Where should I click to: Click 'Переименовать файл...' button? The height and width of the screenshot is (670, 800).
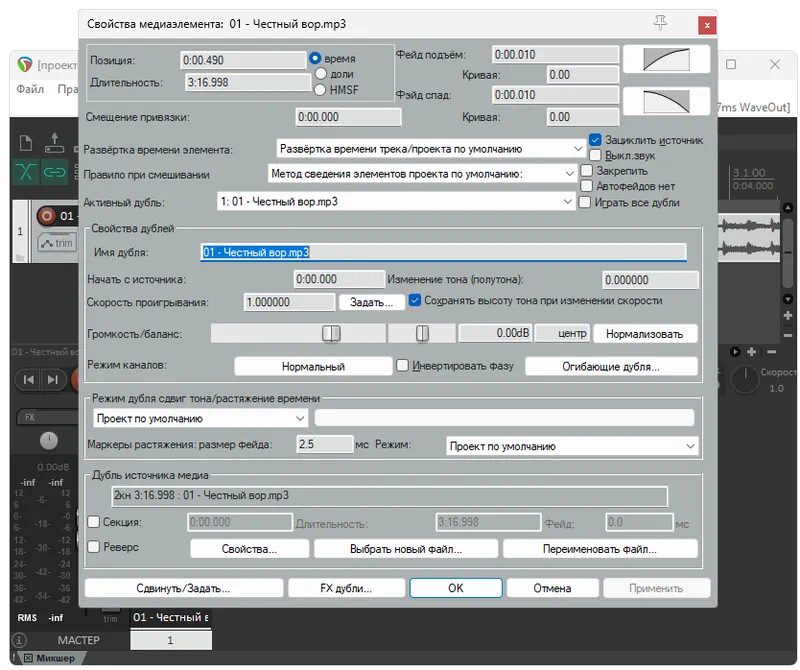600,549
